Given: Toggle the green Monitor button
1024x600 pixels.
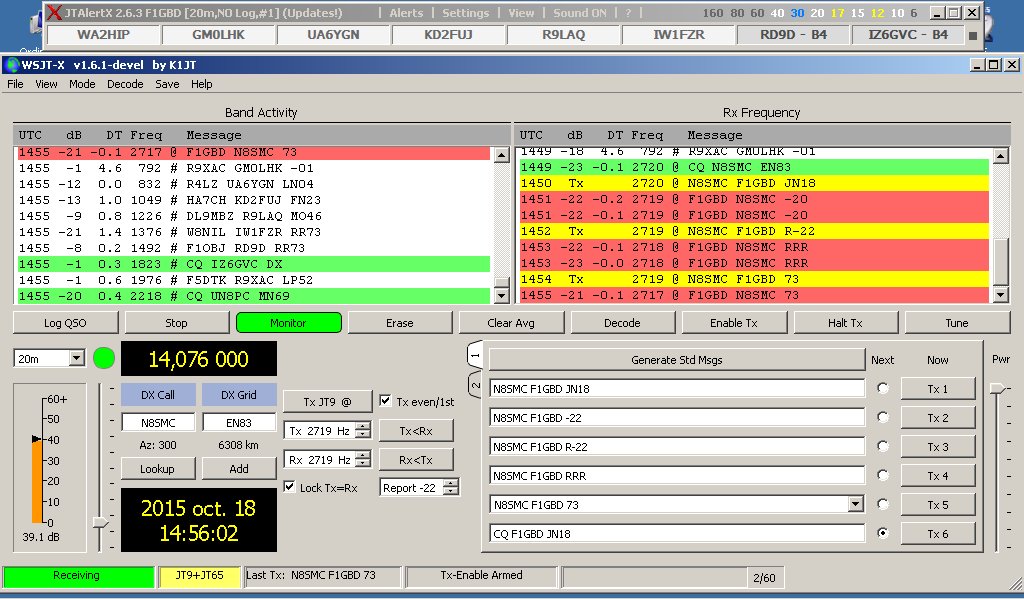Looking at the screenshot, I should click(288, 323).
